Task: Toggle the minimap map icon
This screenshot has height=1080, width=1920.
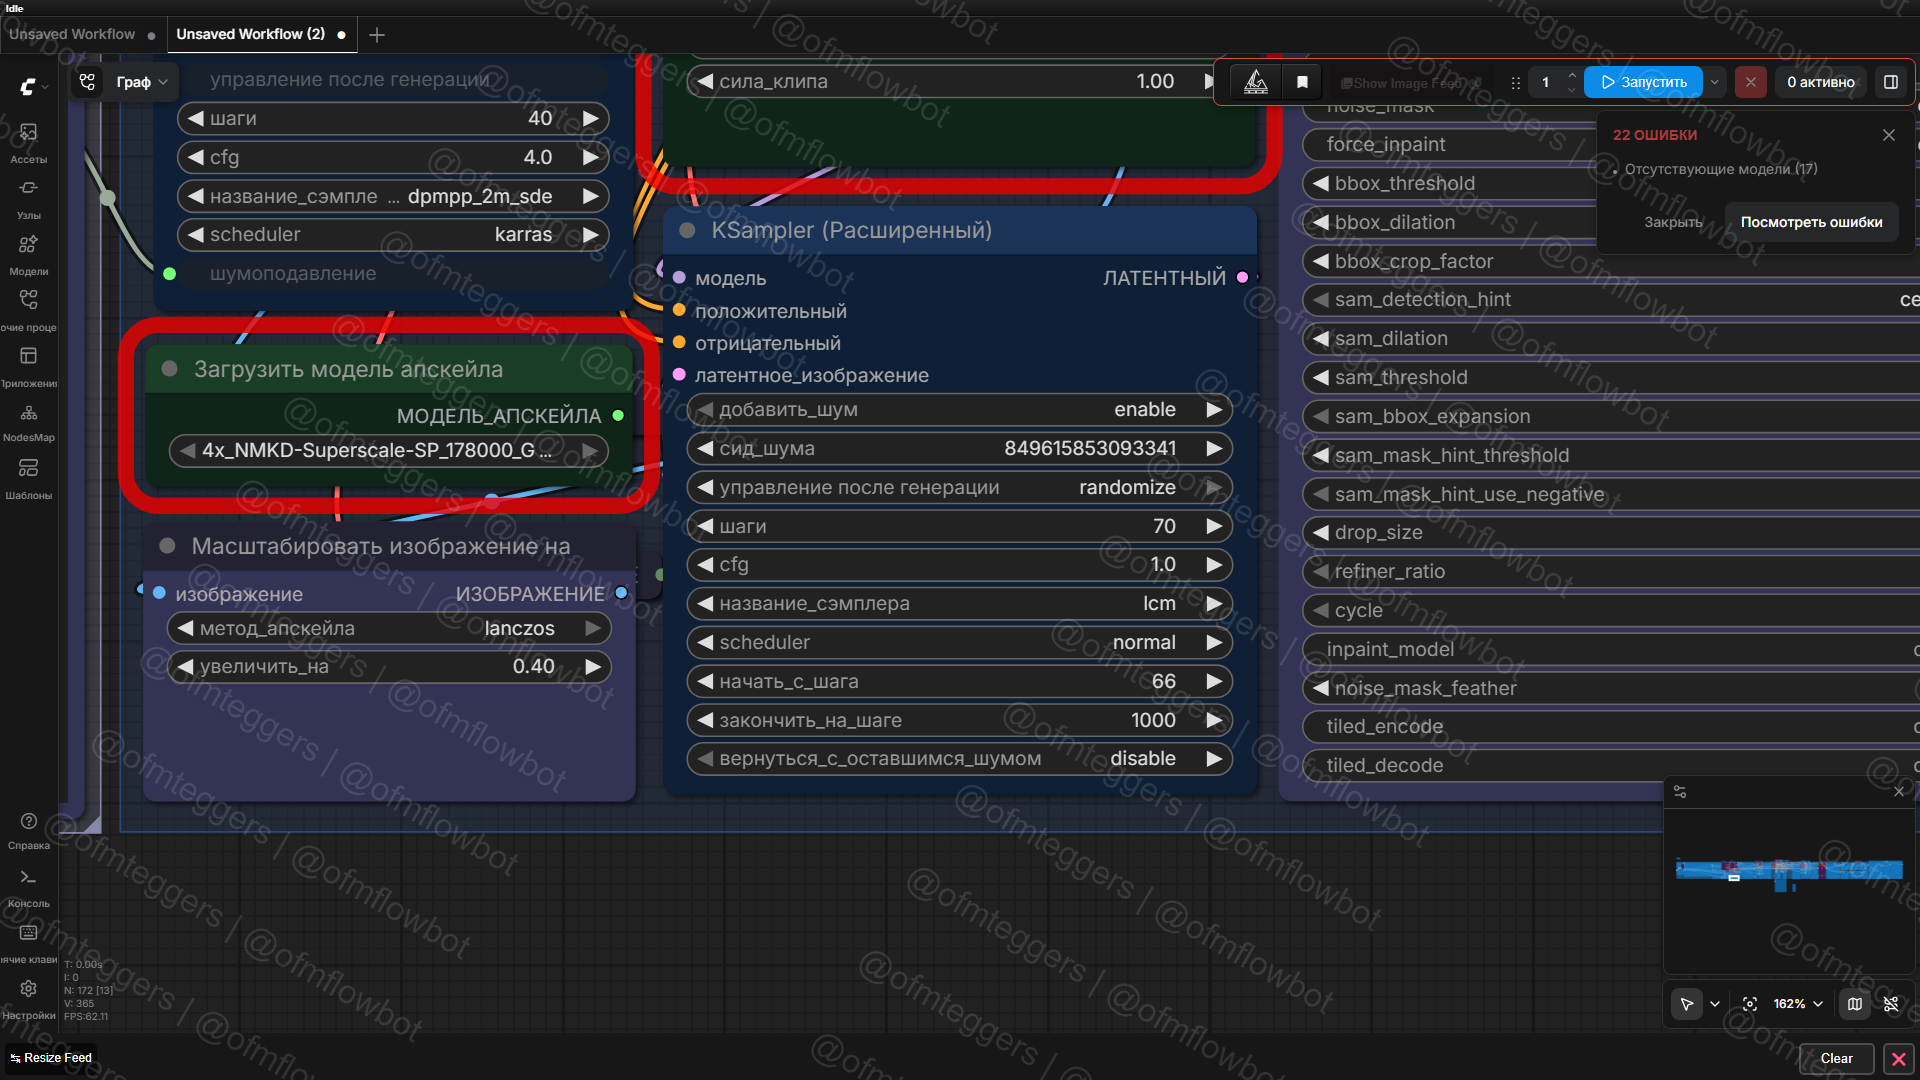Action: point(1855,1004)
